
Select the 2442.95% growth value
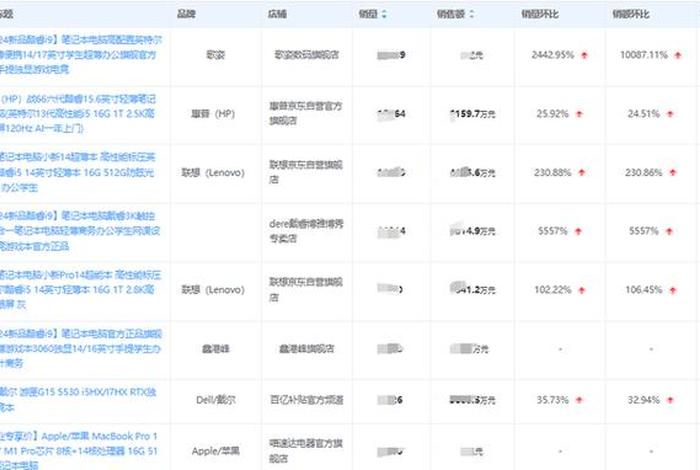[553, 55]
